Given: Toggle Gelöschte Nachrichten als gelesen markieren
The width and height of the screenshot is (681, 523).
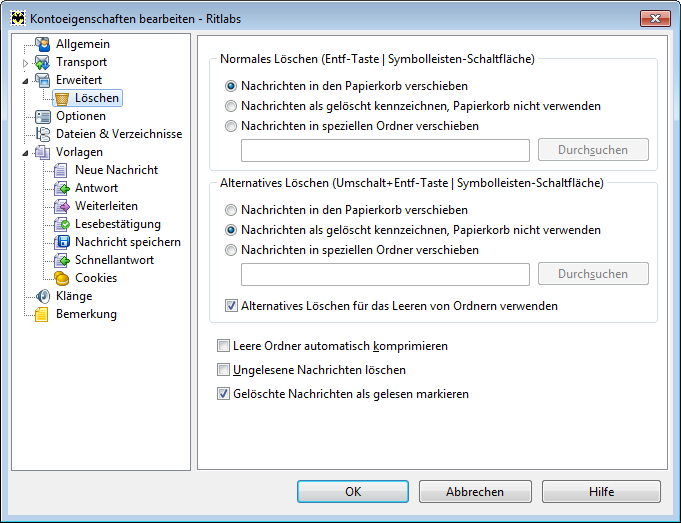Looking at the screenshot, I should coord(223,394).
